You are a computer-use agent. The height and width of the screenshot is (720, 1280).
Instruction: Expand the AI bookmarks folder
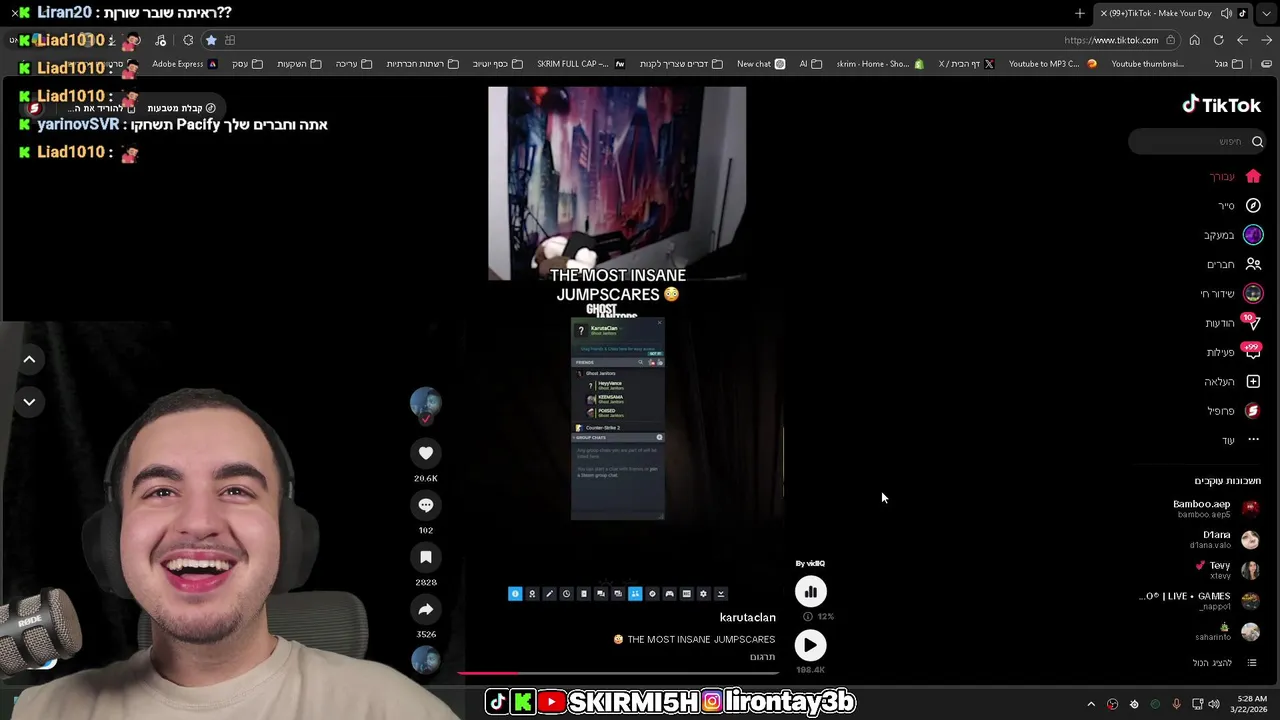[810, 64]
